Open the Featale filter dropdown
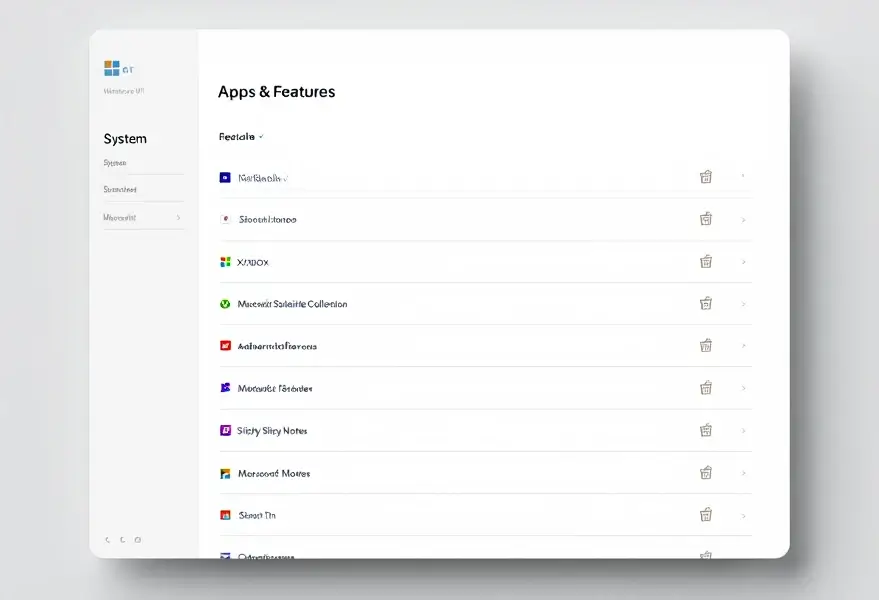The width and height of the screenshot is (879, 600). pos(241,137)
